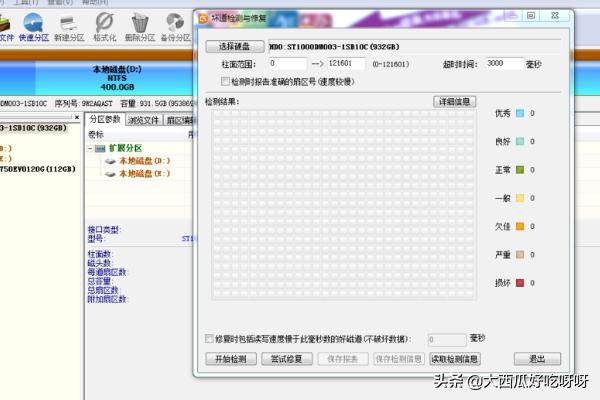Click the blue 优秀 color swatch
Viewport: 600px width, 400px height.
pyautogui.click(x=520, y=113)
